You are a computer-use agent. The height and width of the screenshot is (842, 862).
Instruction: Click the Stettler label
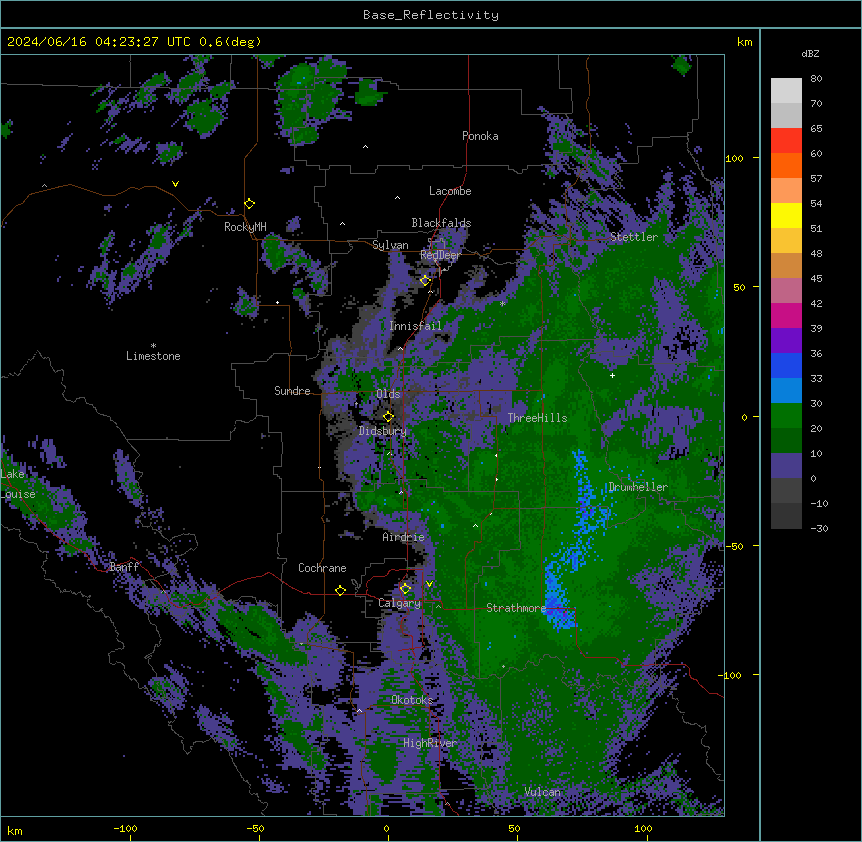634,237
